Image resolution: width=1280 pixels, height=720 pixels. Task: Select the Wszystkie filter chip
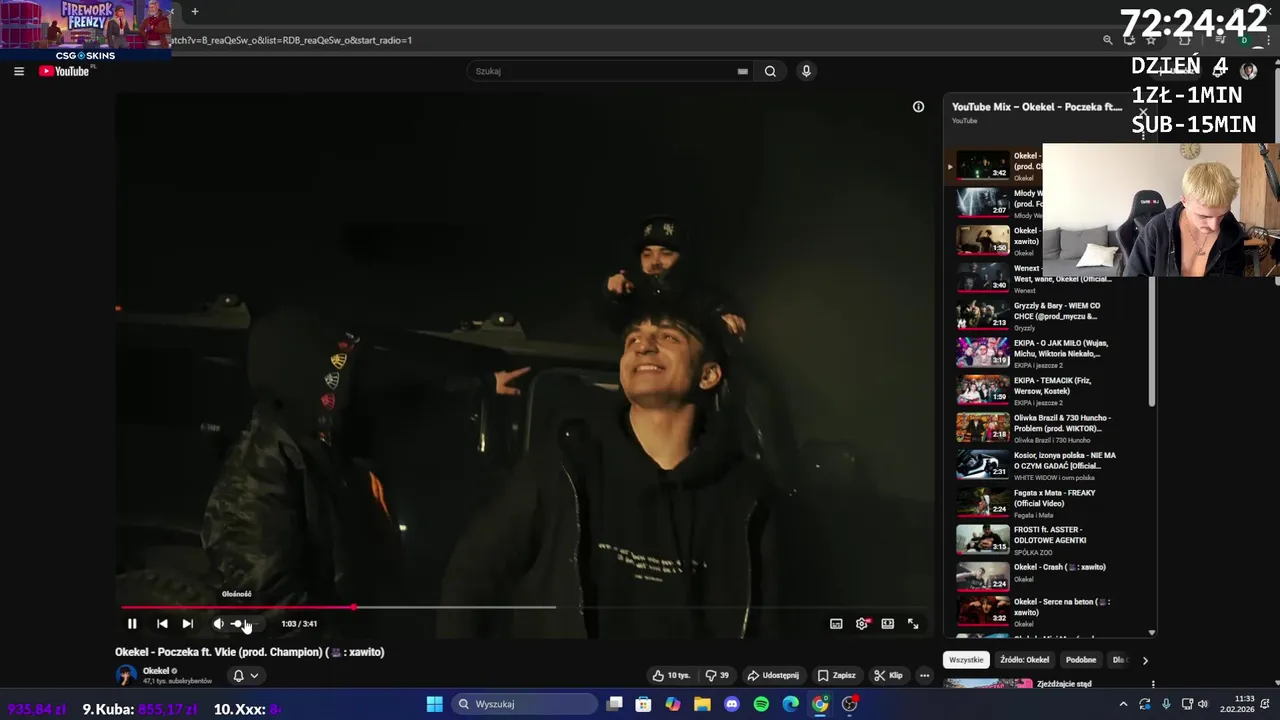(966, 660)
